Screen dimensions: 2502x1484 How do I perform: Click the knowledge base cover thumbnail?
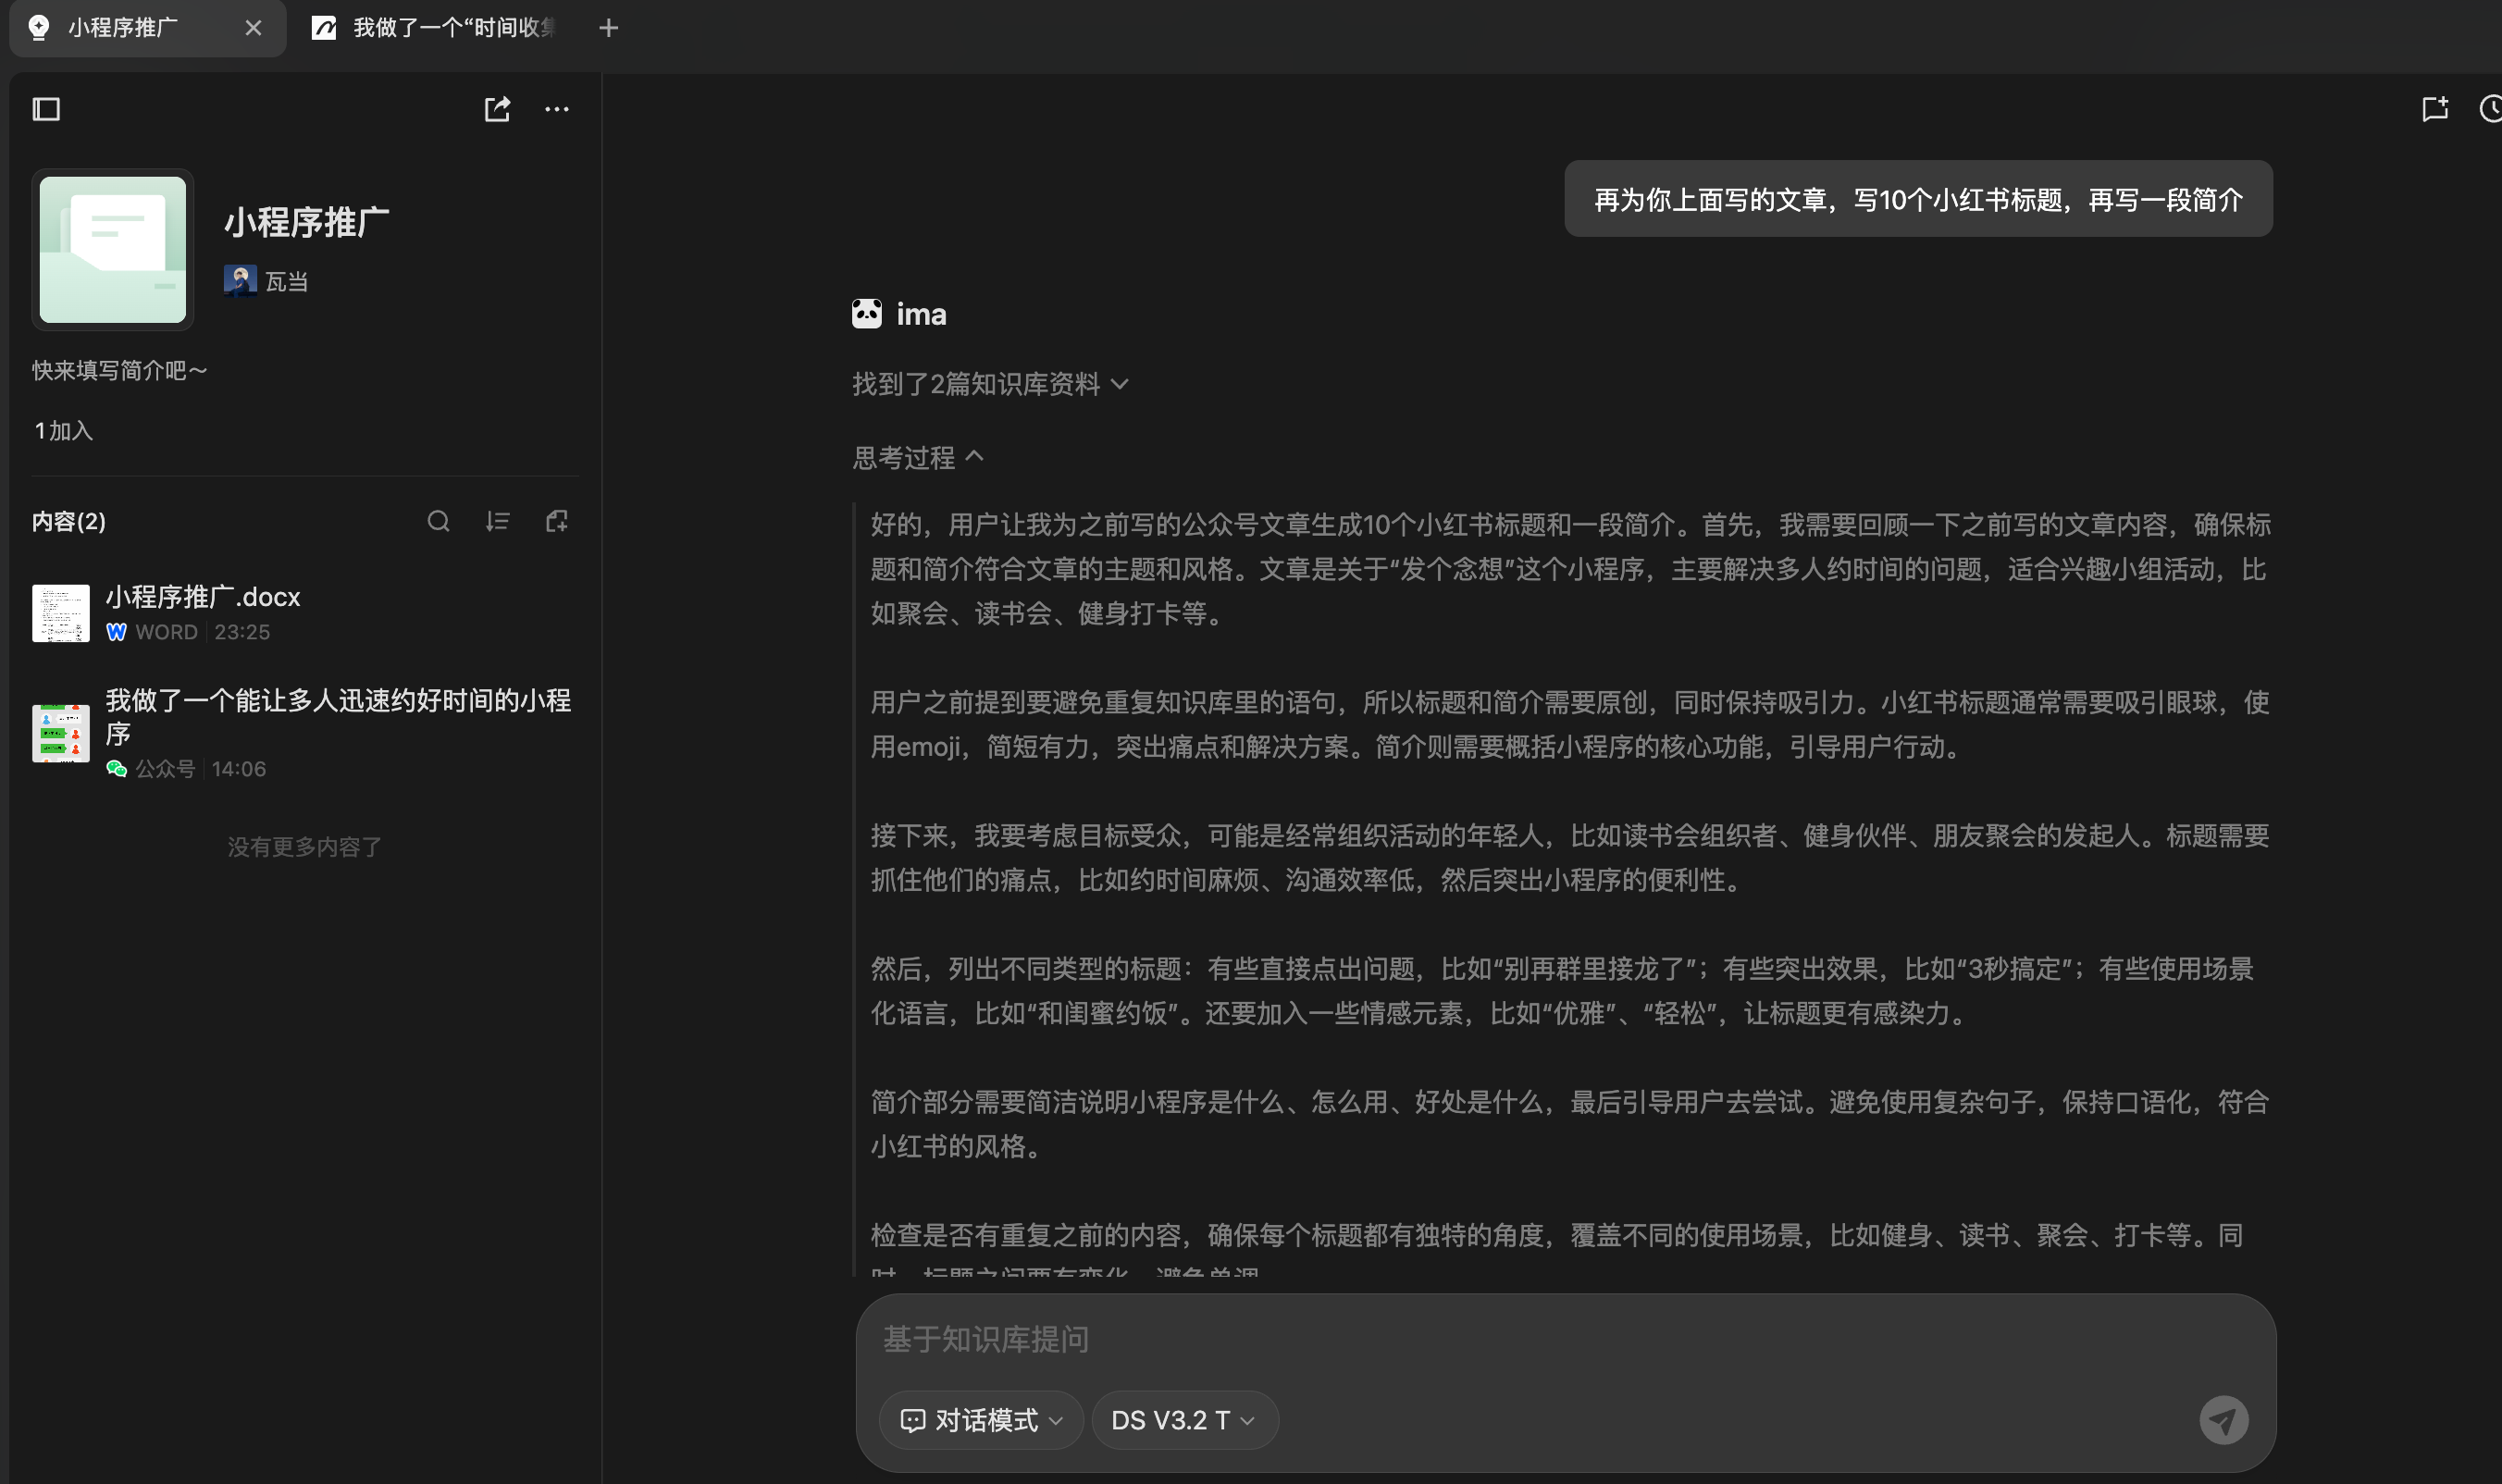pyautogui.click(x=113, y=250)
